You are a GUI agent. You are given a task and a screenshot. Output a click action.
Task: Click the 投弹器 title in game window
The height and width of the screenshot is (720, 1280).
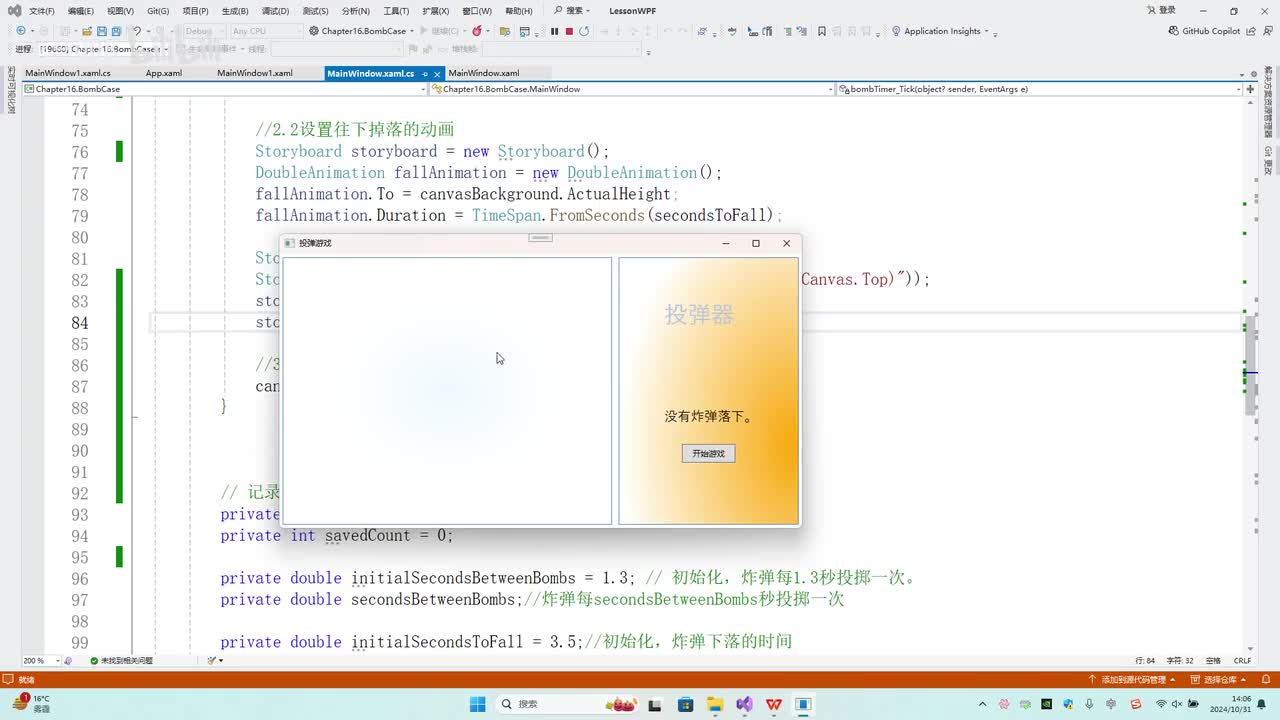[699, 315]
